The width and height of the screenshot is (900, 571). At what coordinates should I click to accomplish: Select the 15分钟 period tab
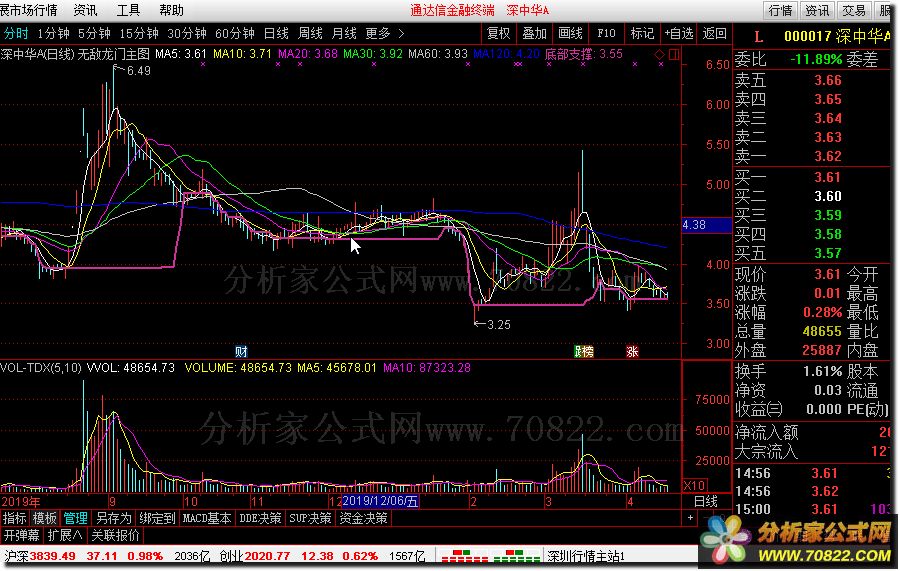tap(139, 34)
